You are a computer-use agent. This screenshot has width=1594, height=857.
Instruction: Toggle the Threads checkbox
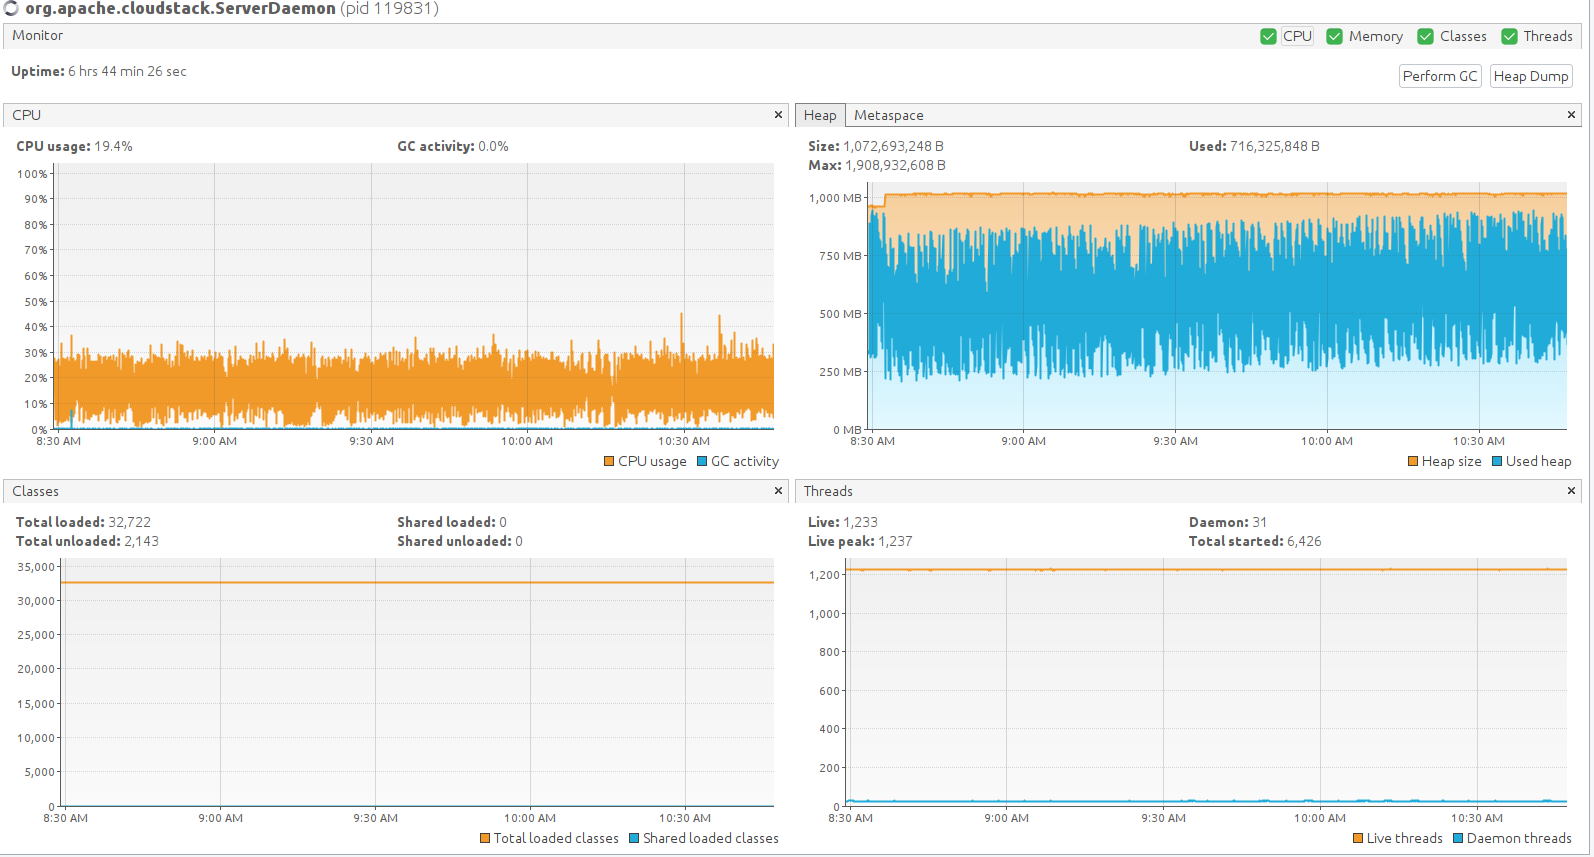tap(1509, 36)
